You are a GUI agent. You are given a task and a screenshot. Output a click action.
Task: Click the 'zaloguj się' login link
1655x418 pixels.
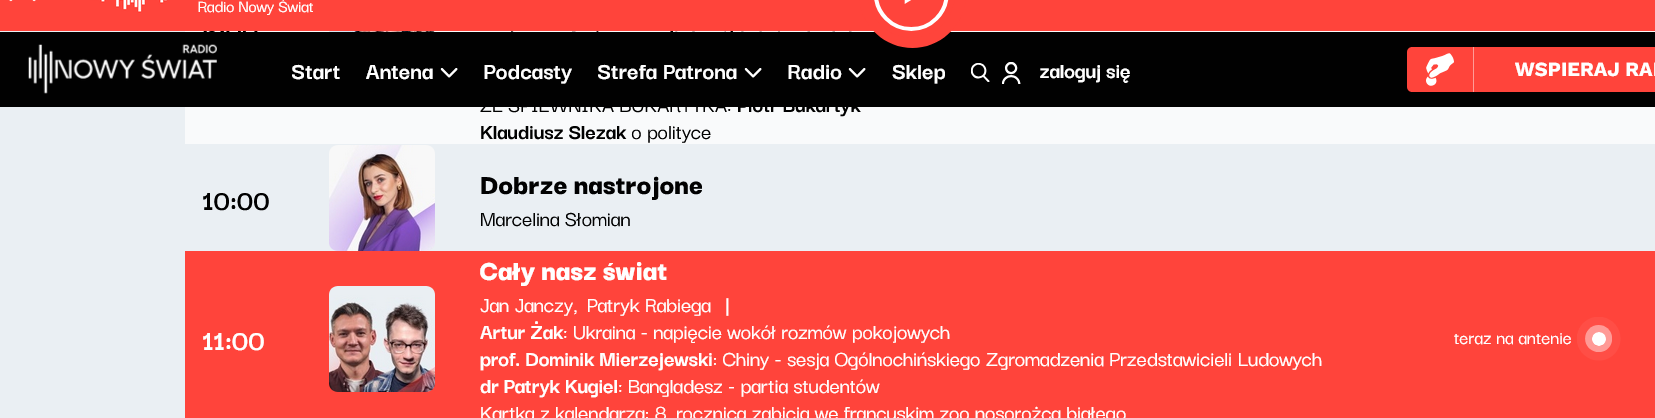(1084, 72)
